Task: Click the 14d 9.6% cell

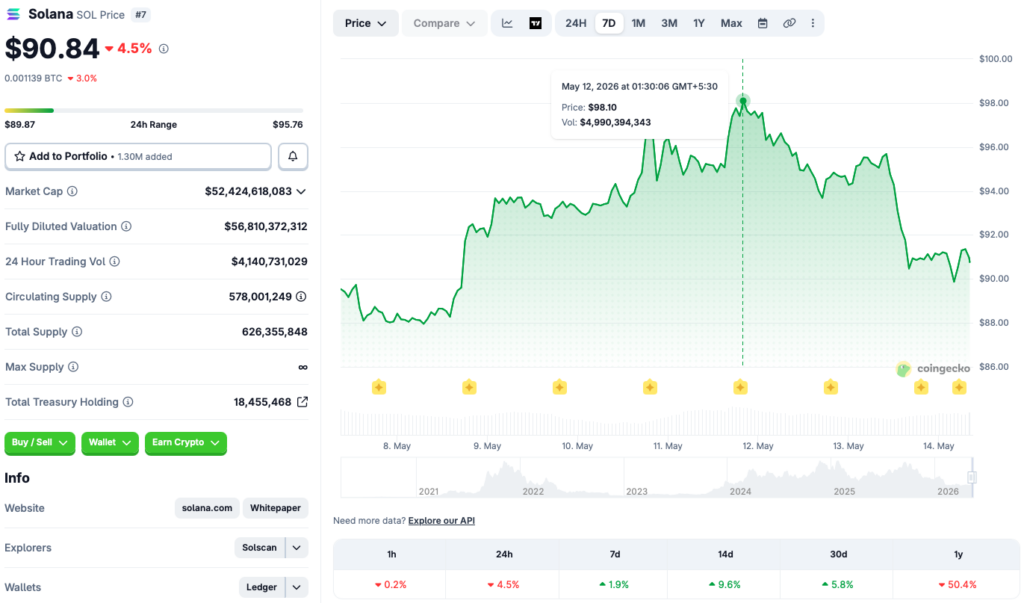Action: coord(725,585)
